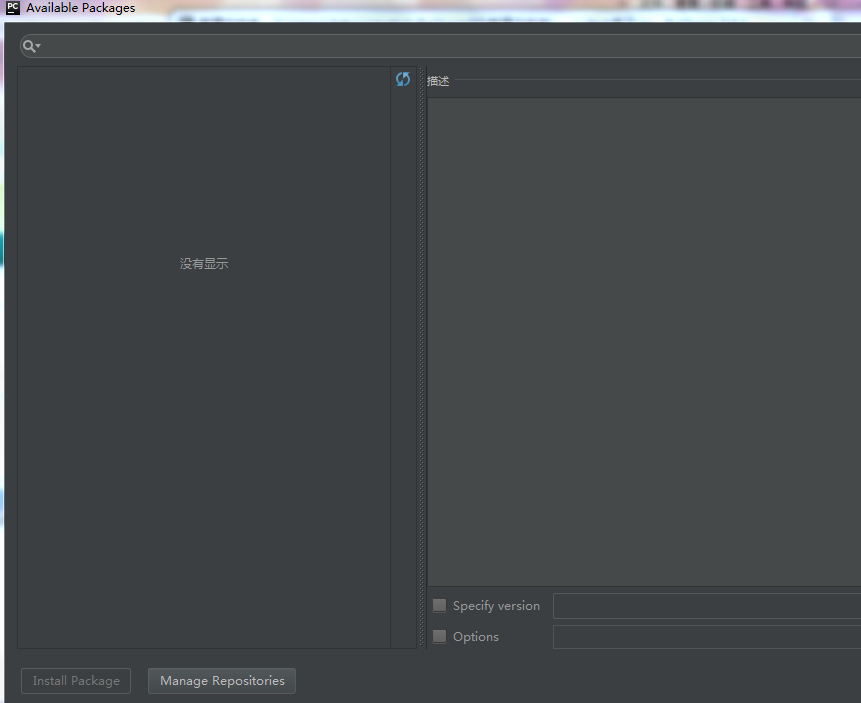Viewport: 861px width, 703px height.
Task: Open the Specify version combo box
Action: tap(706, 606)
